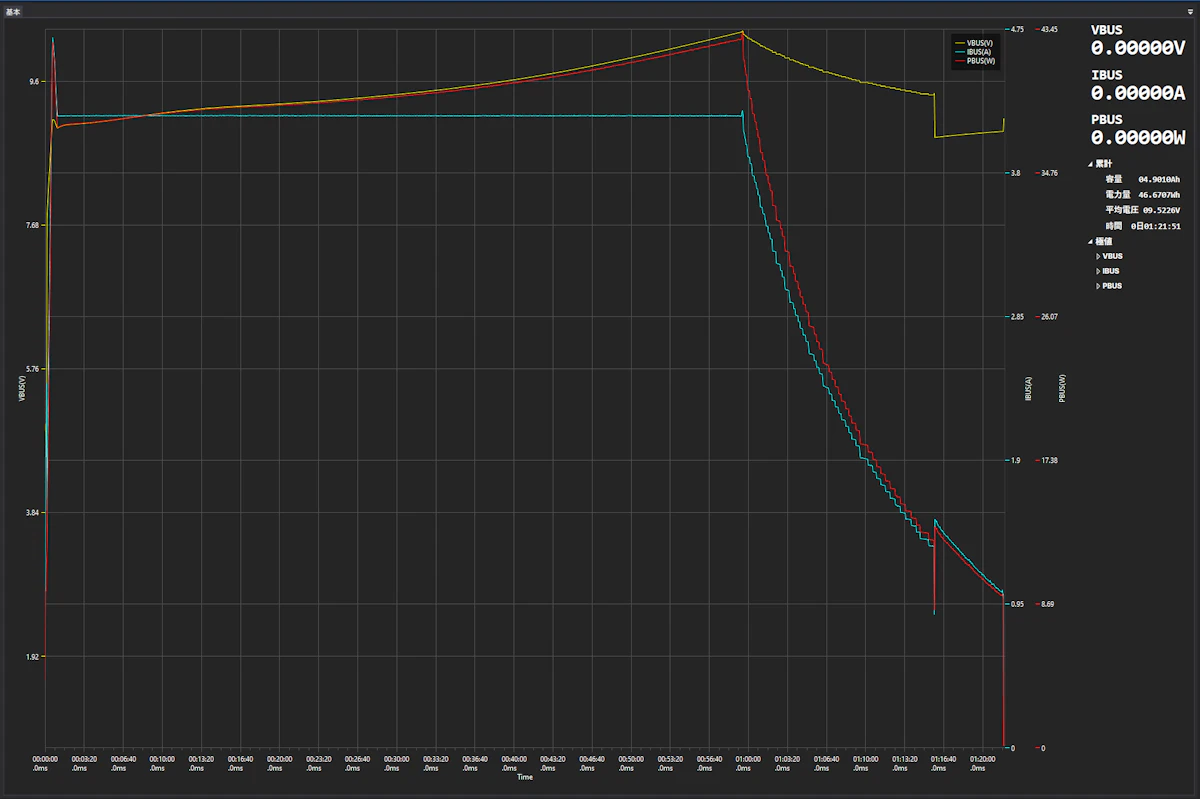Click the cyan IBUS(A) legend line marker
The image size is (1200, 799).
pyautogui.click(x=960, y=52)
